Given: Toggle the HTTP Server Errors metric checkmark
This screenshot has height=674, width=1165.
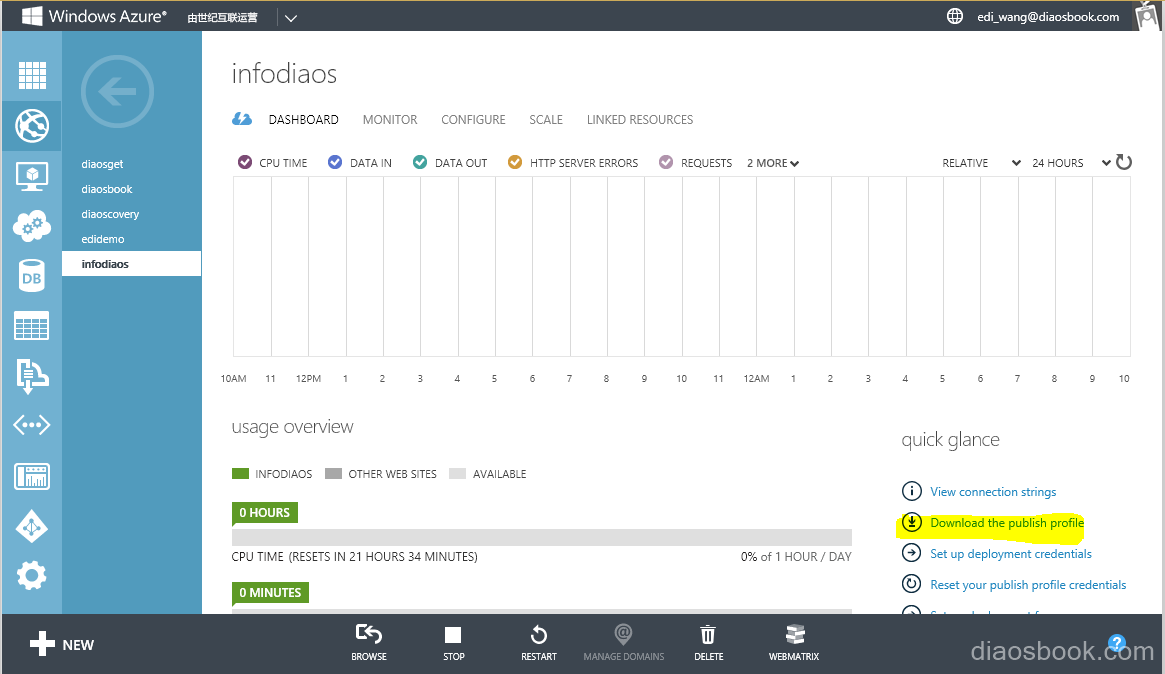Looking at the screenshot, I should click(x=515, y=163).
